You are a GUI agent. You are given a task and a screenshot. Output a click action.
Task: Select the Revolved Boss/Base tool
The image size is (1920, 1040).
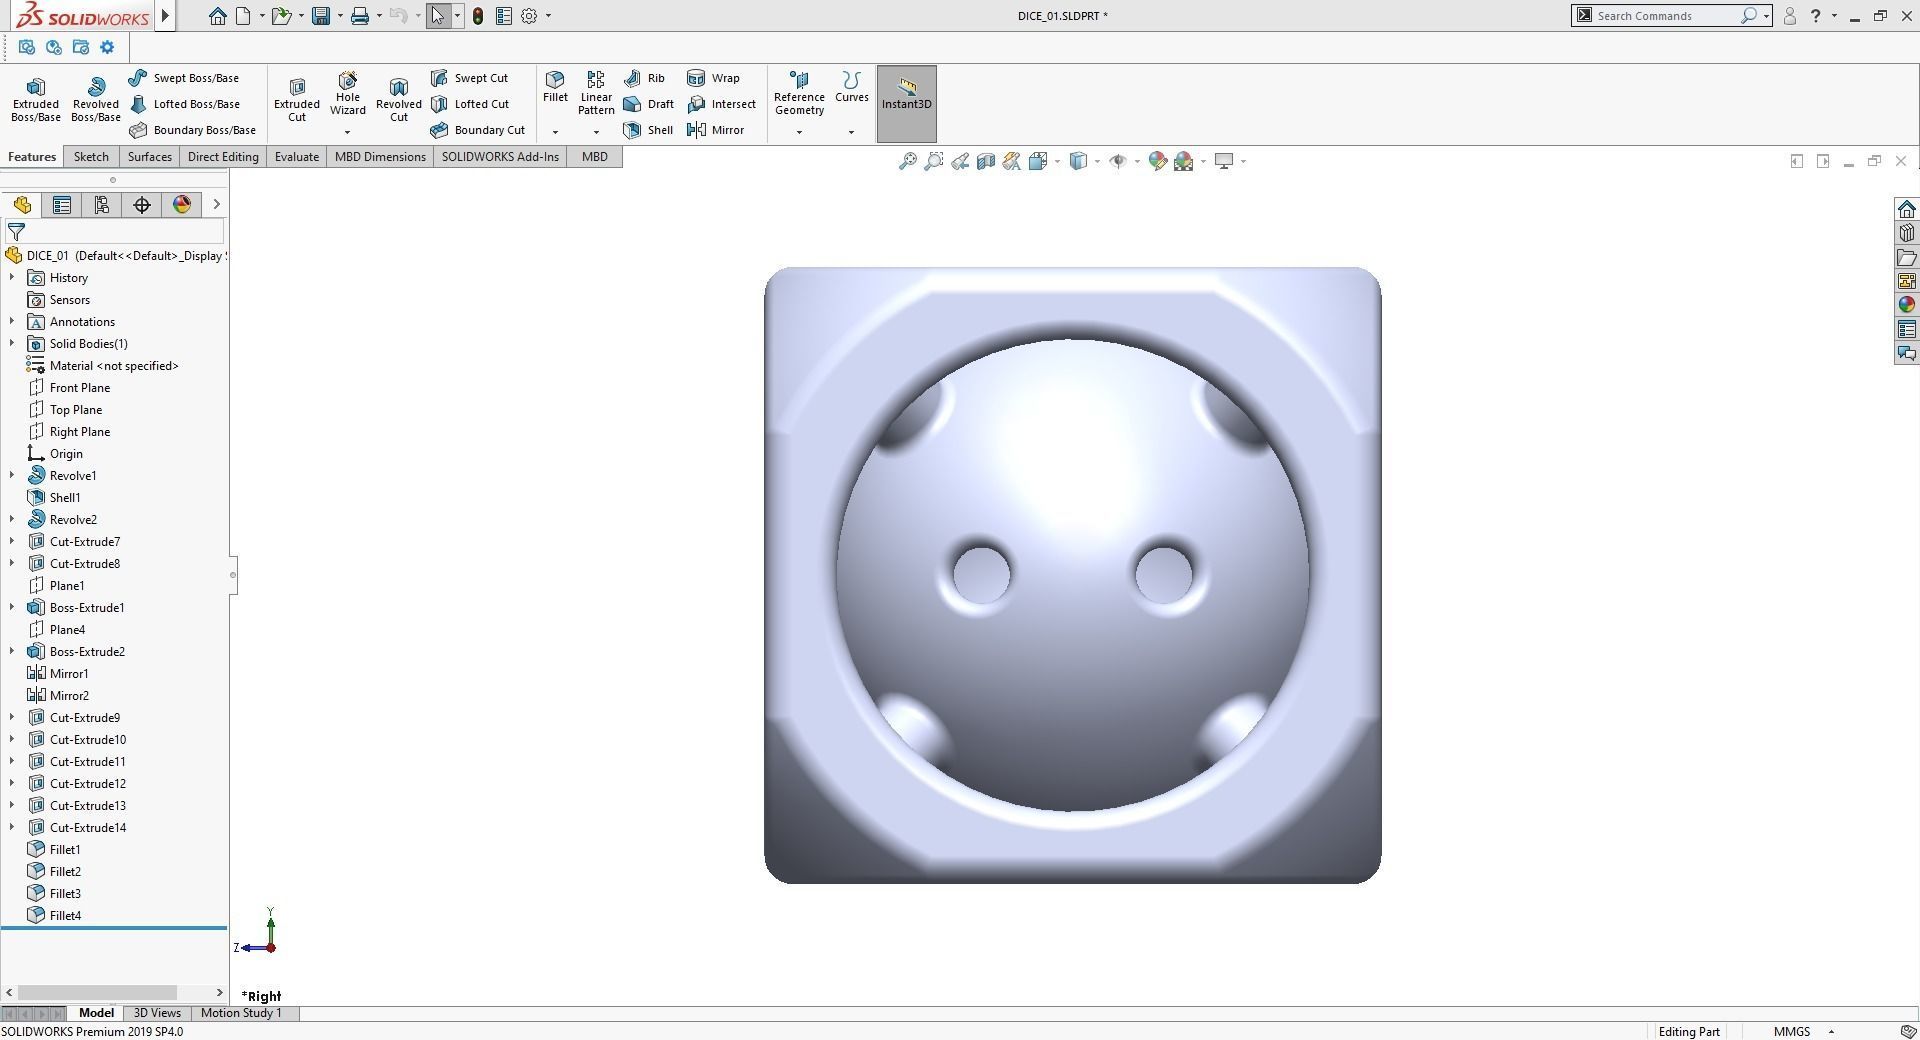(x=96, y=100)
